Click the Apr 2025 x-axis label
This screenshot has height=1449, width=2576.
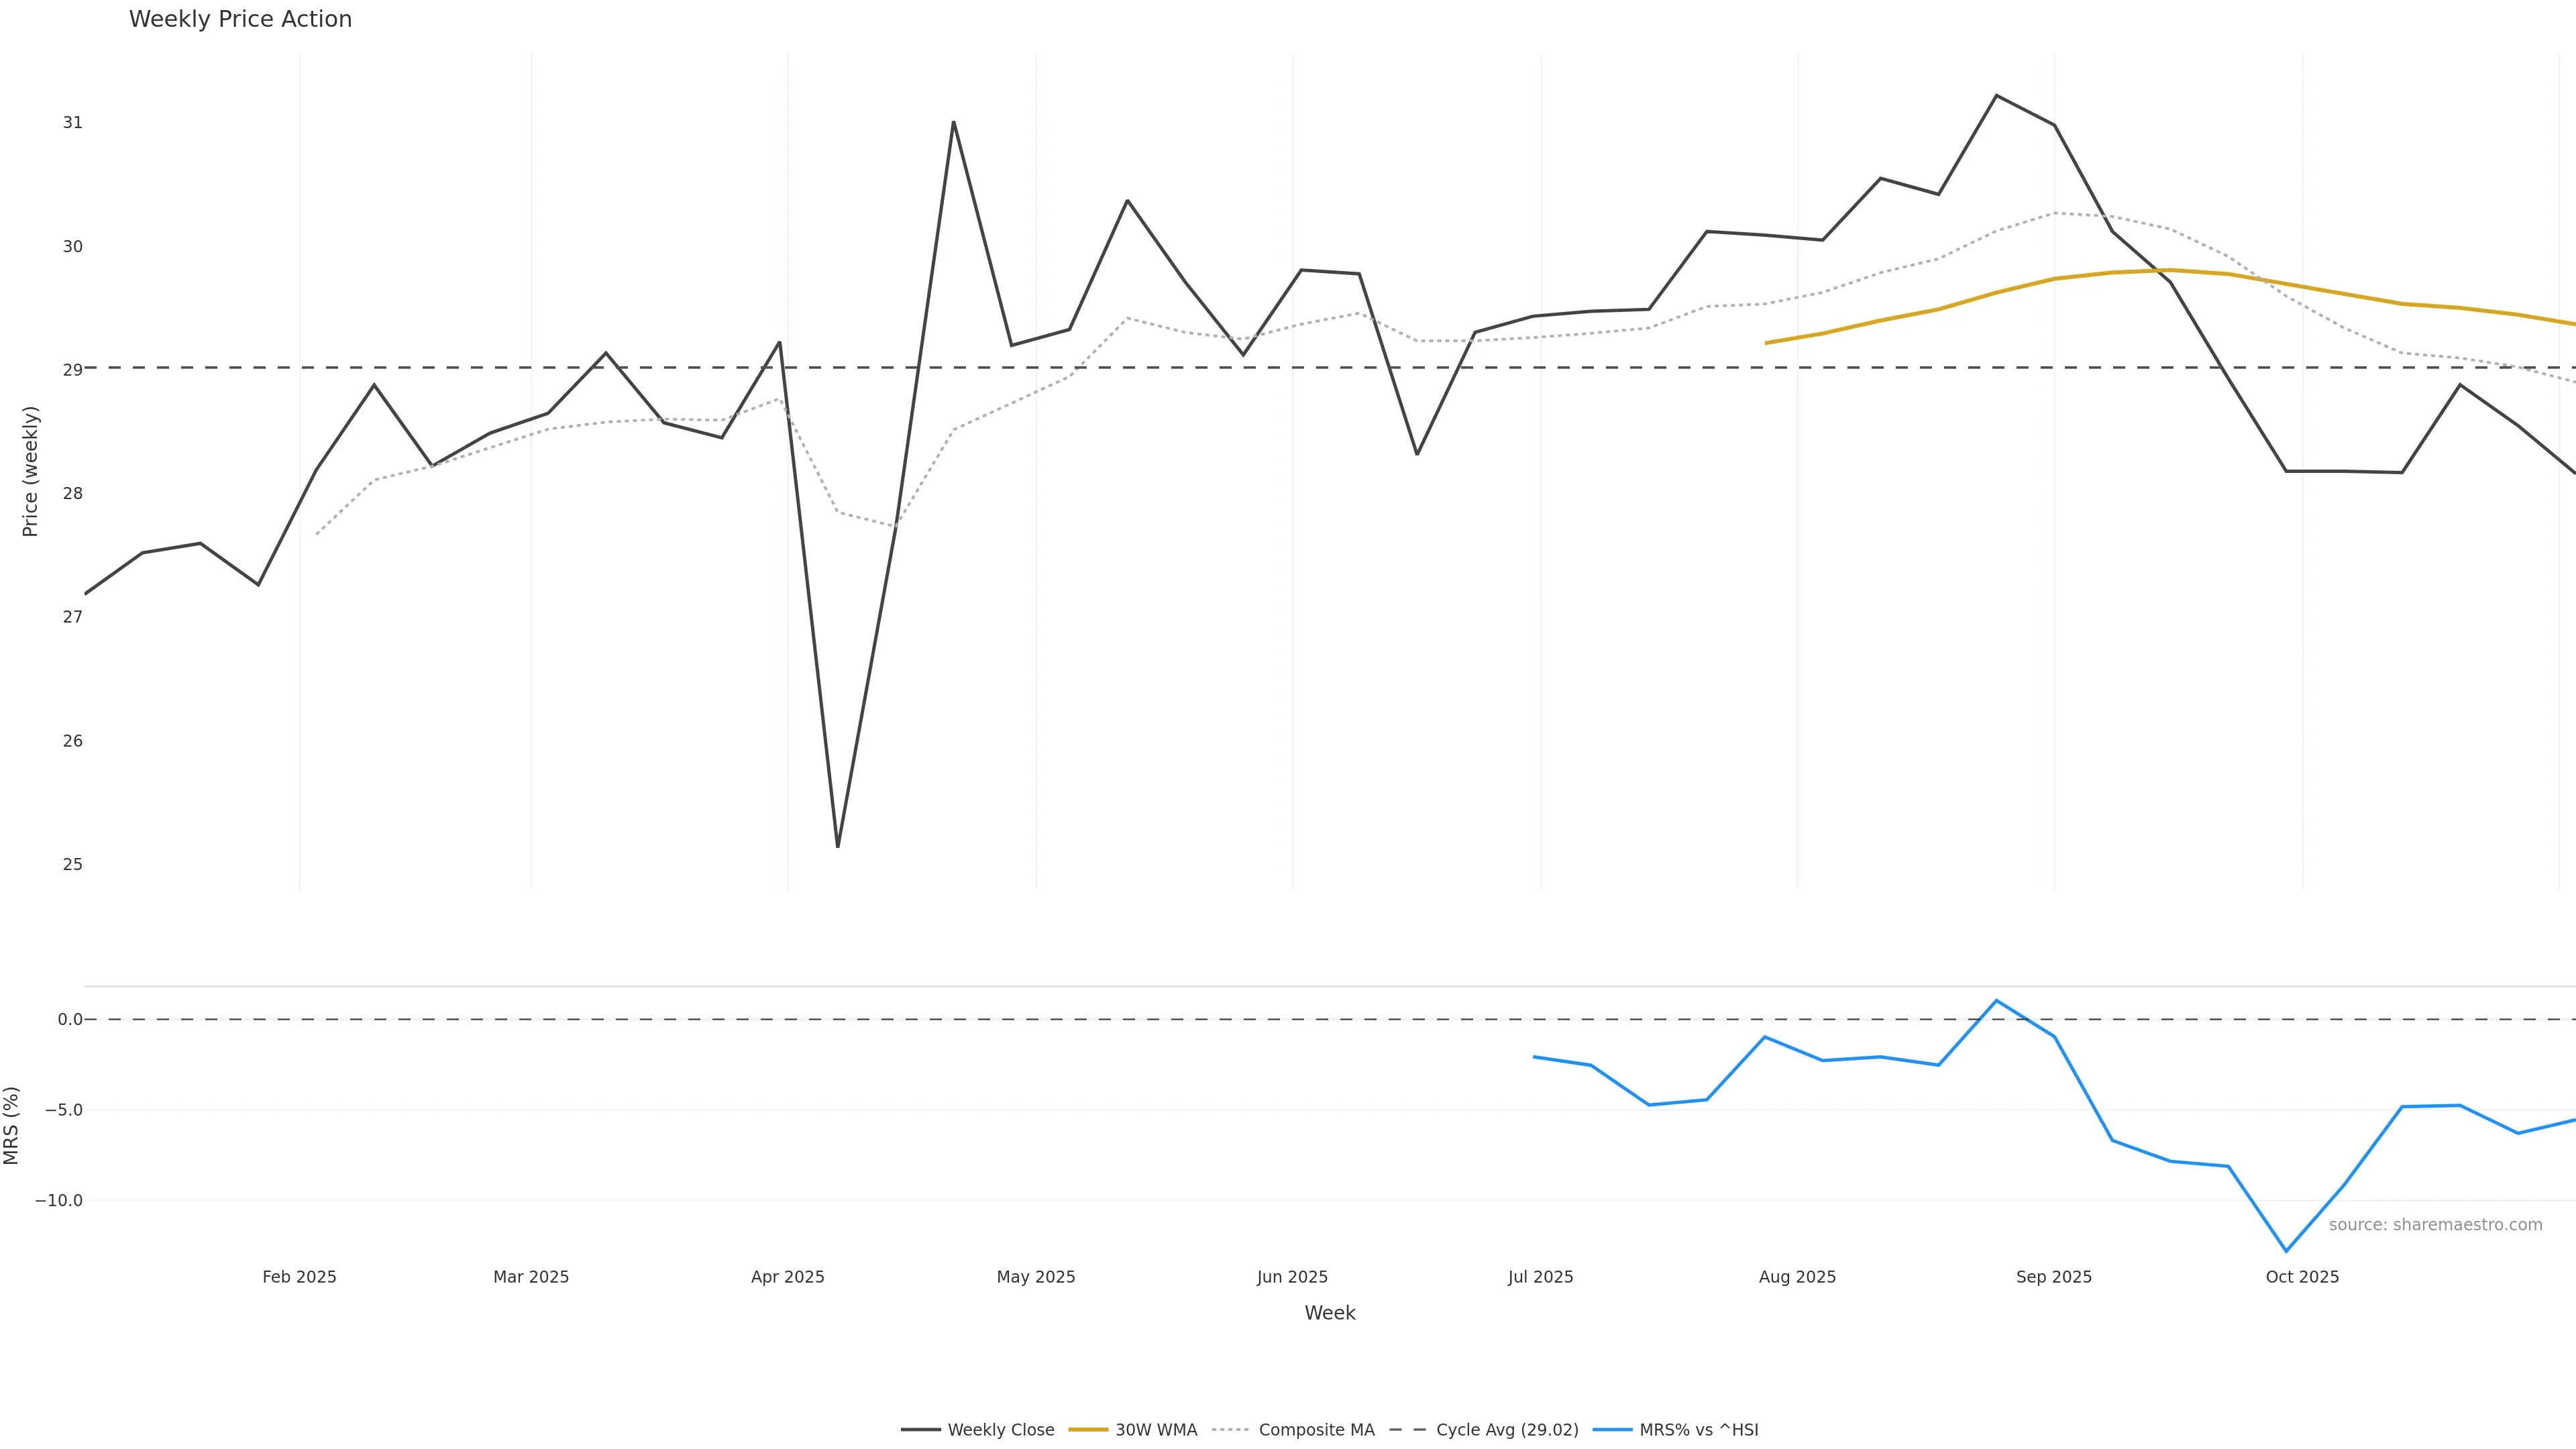pos(788,1277)
